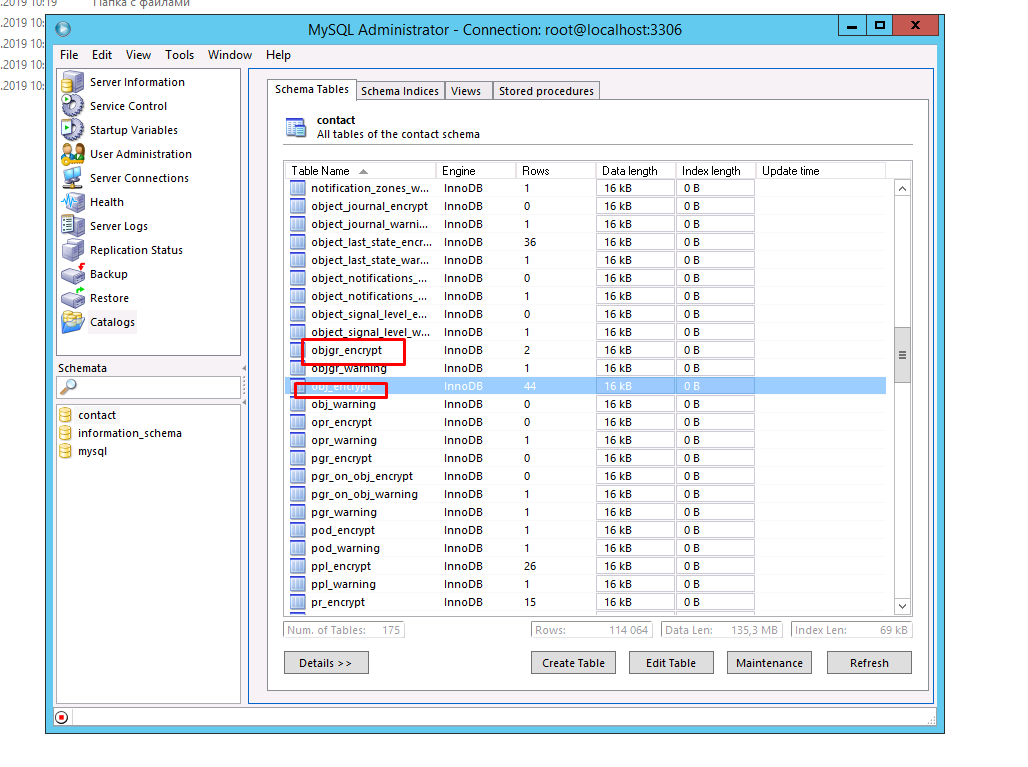Click the Replication Status sidebar label

click(x=136, y=250)
